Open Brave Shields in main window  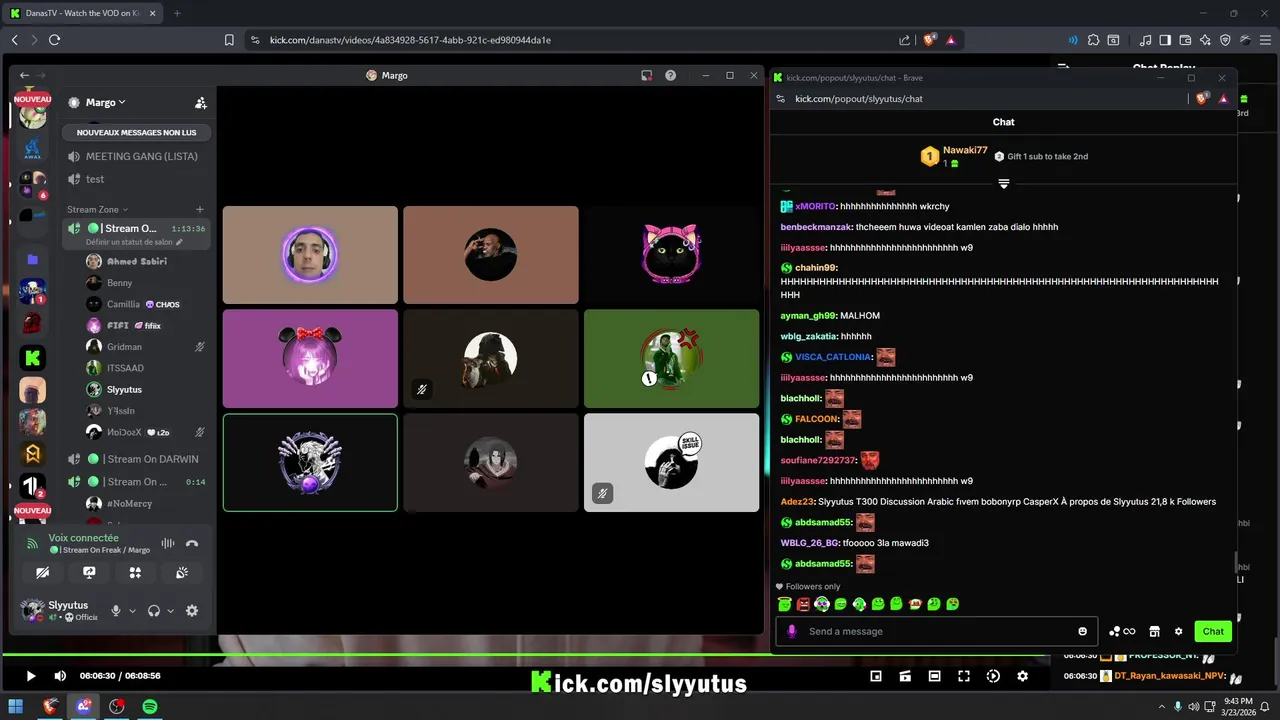929,40
